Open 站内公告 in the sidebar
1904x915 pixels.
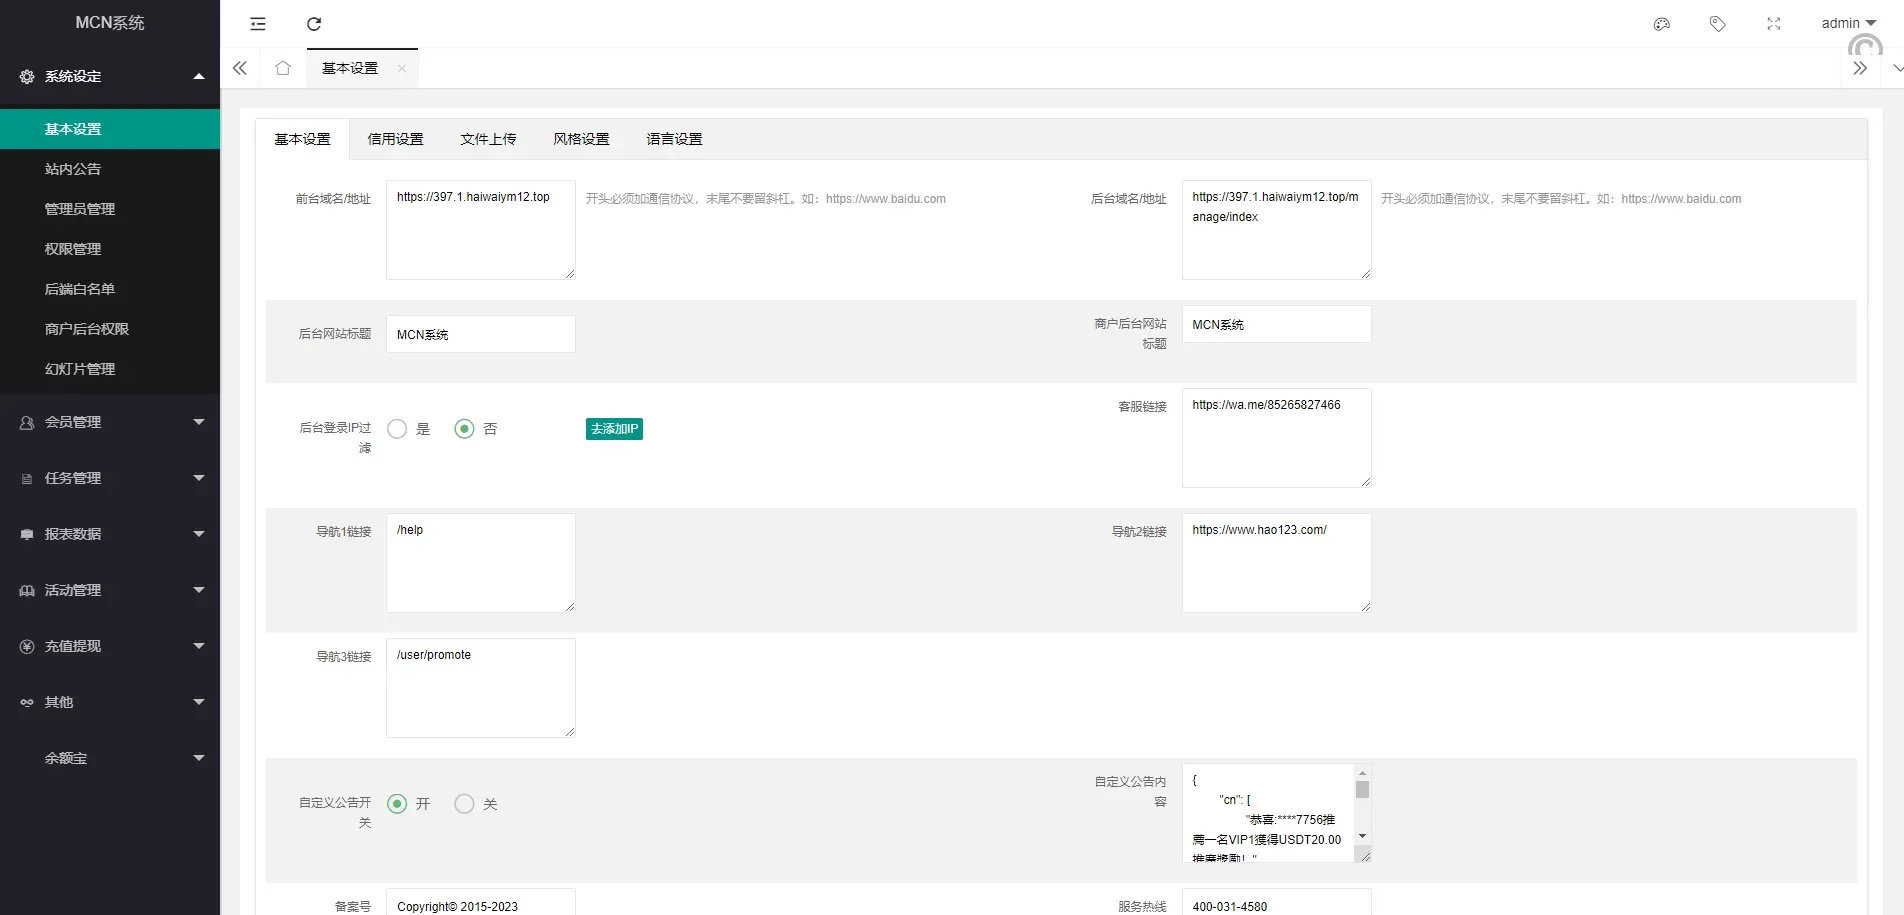coord(73,169)
